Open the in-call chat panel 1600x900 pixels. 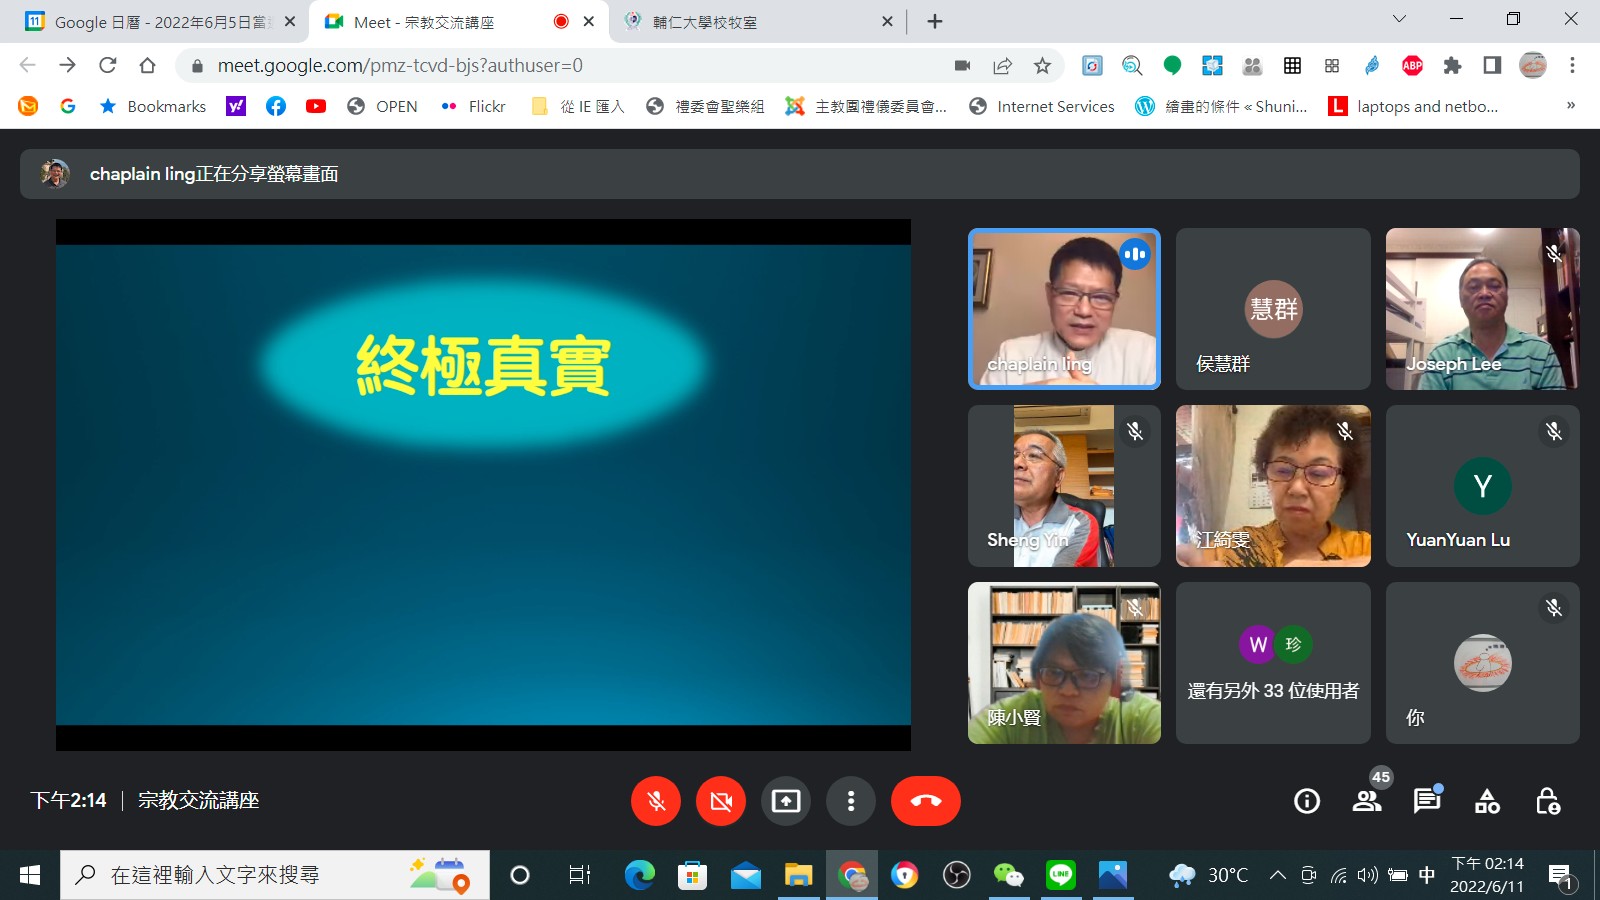click(x=1426, y=801)
